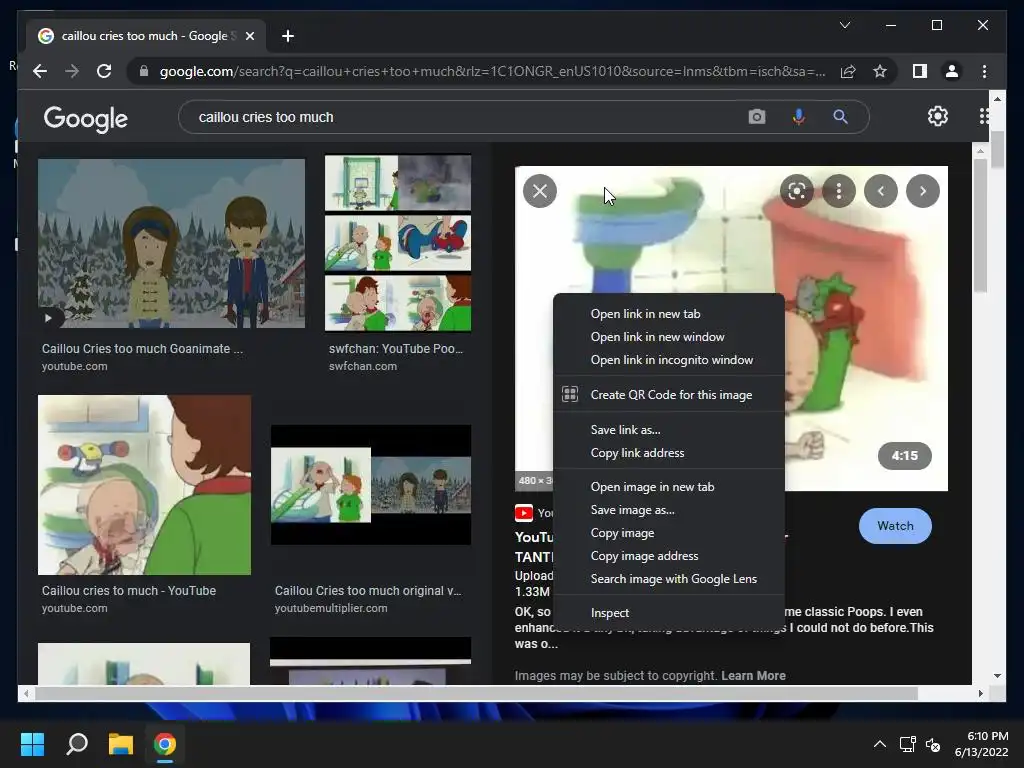Click the youtubemultiplier.com source link

click(331, 608)
